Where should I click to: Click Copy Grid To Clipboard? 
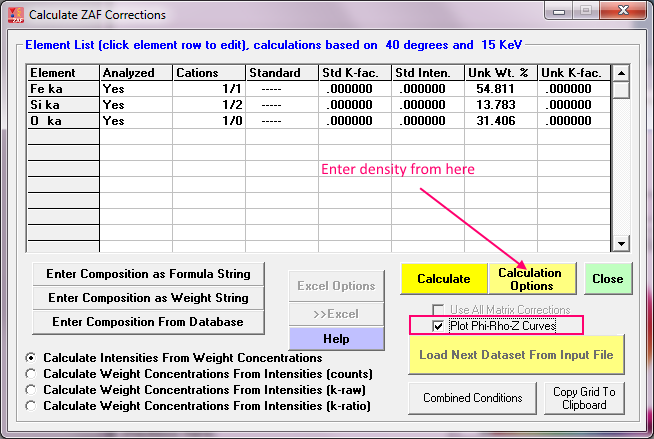[585, 398]
